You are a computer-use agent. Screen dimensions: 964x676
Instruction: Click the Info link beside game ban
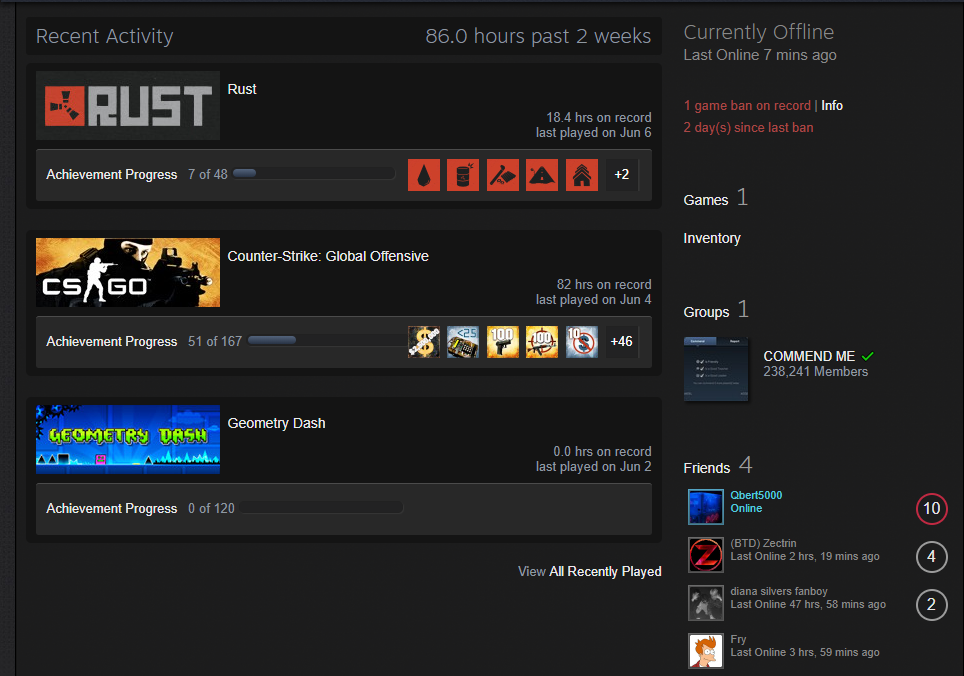coord(832,105)
